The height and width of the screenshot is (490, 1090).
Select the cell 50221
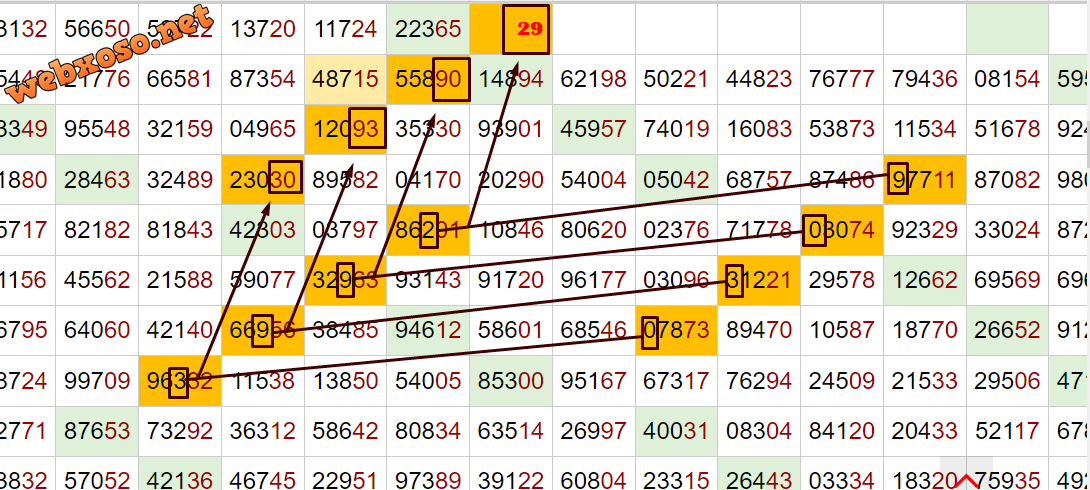tap(676, 79)
